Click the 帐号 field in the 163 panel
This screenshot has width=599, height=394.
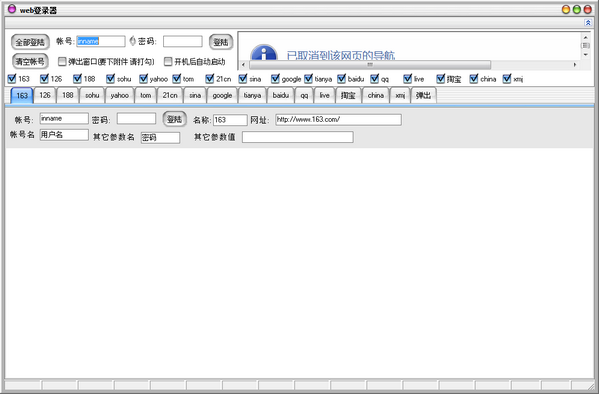tap(64, 118)
